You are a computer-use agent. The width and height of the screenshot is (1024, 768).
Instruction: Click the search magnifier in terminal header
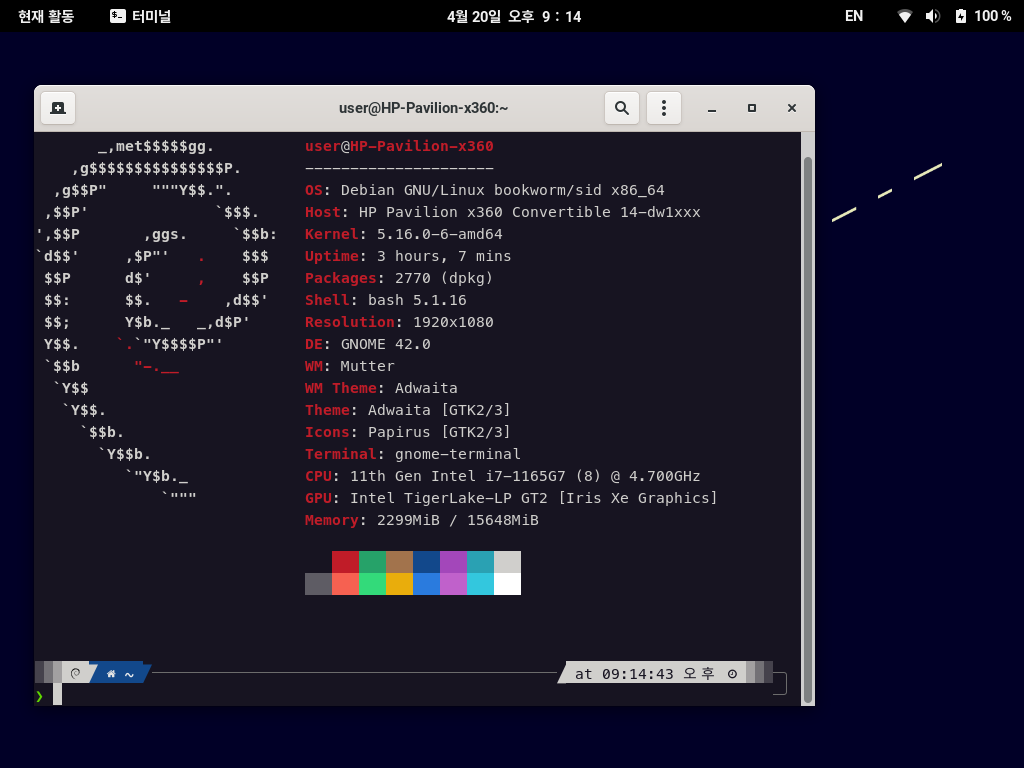click(x=621, y=108)
